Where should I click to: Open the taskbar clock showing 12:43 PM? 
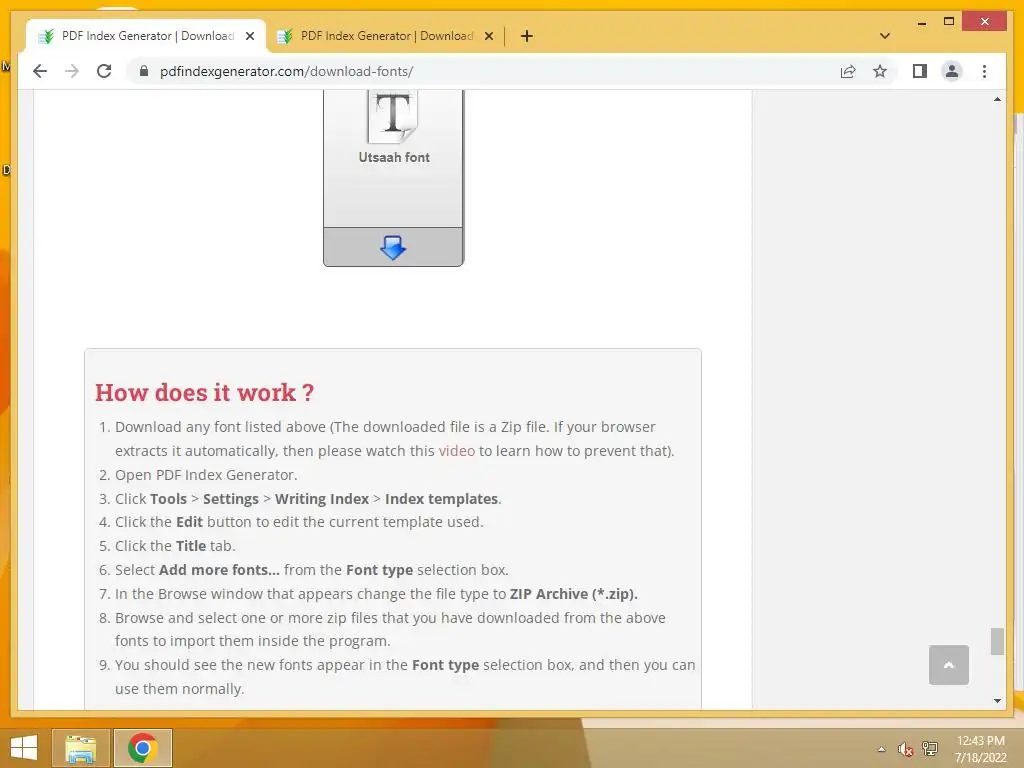tap(980, 749)
